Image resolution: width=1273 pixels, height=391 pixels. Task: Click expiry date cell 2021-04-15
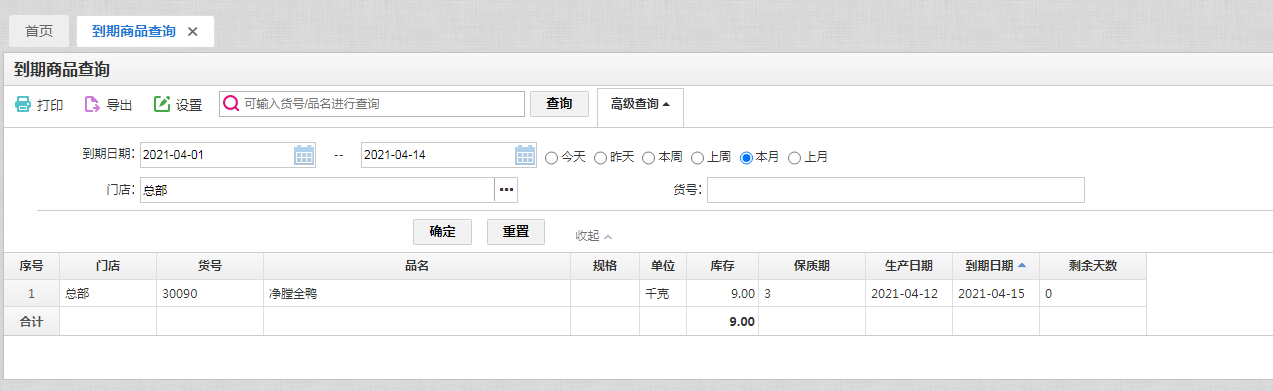(995, 294)
